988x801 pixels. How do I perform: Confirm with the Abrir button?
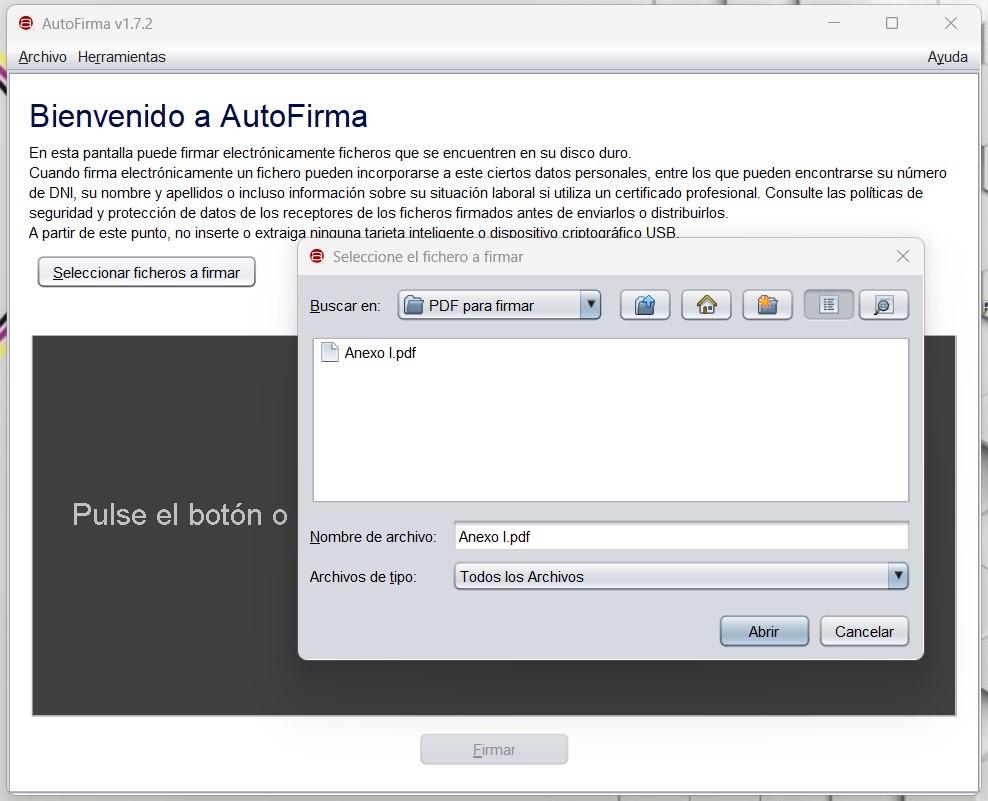click(764, 631)
